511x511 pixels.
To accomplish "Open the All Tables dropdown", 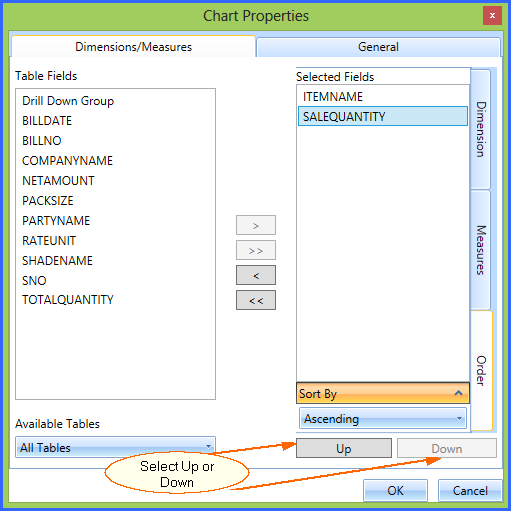I will (x=115, y=447).
